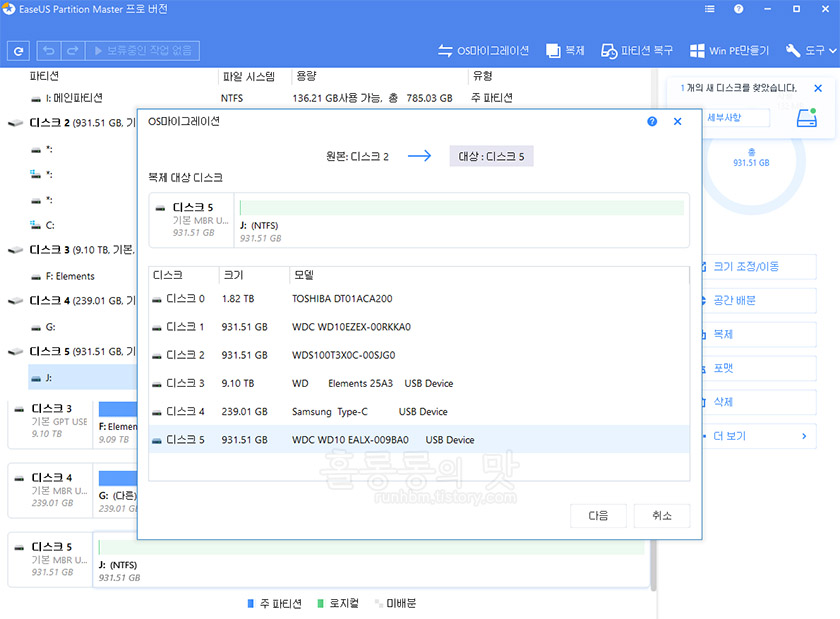Viewport: 840px width, 619px height.
Task: Select J: partition in tree
Action: point(82,377)
